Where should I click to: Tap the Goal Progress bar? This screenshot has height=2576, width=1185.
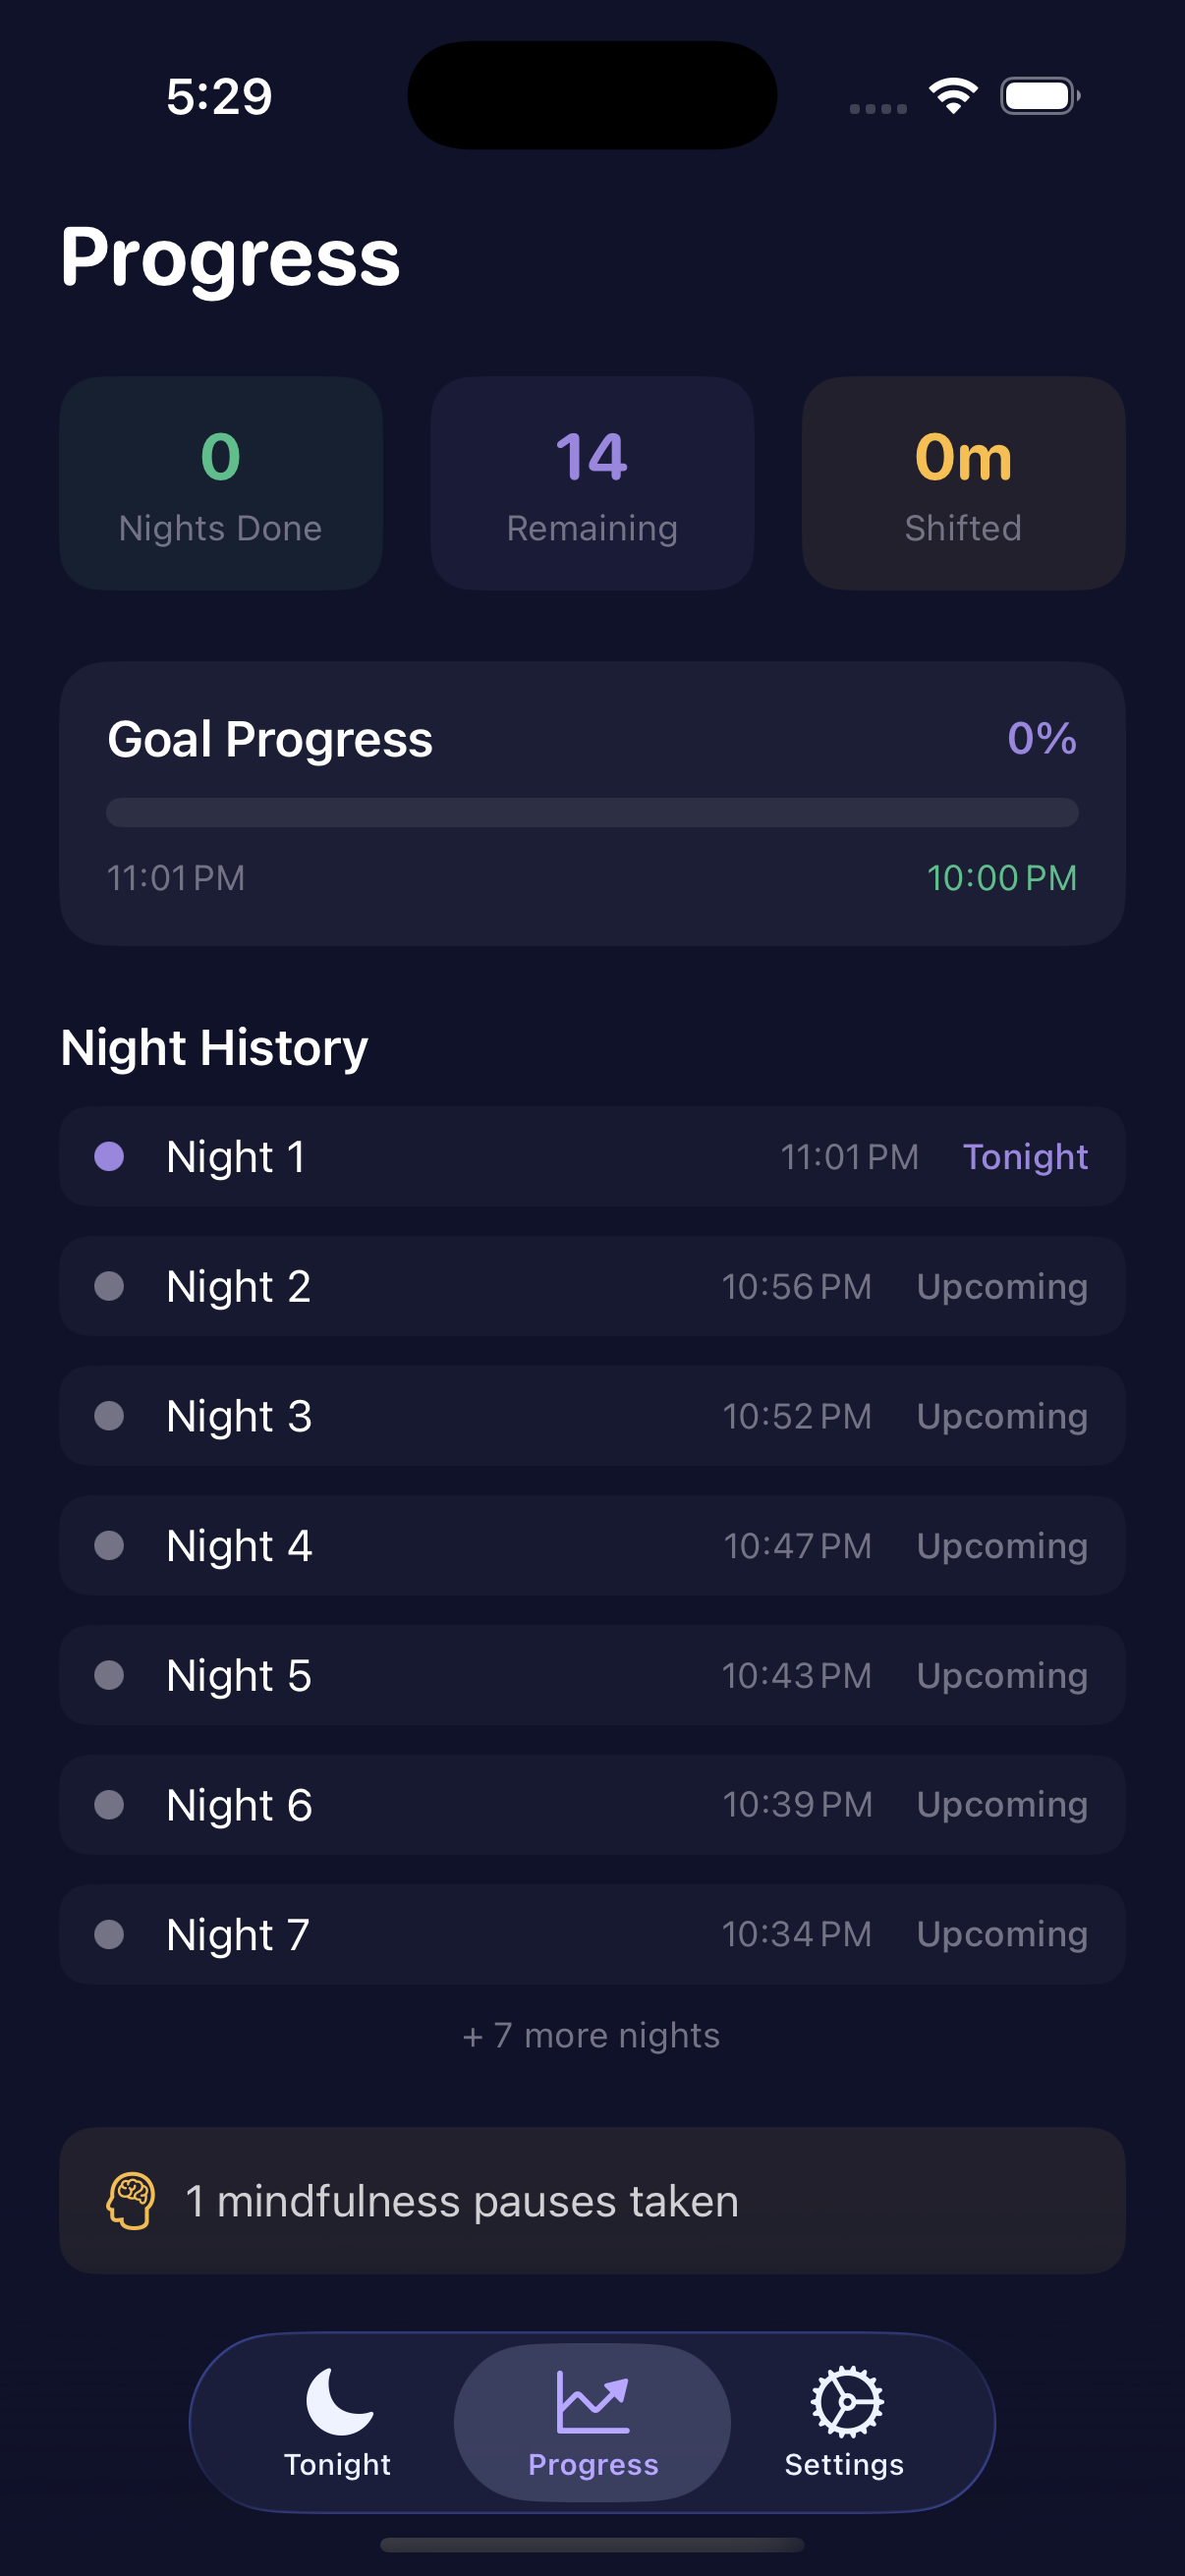pyautogui.click(x=592, y=812)
